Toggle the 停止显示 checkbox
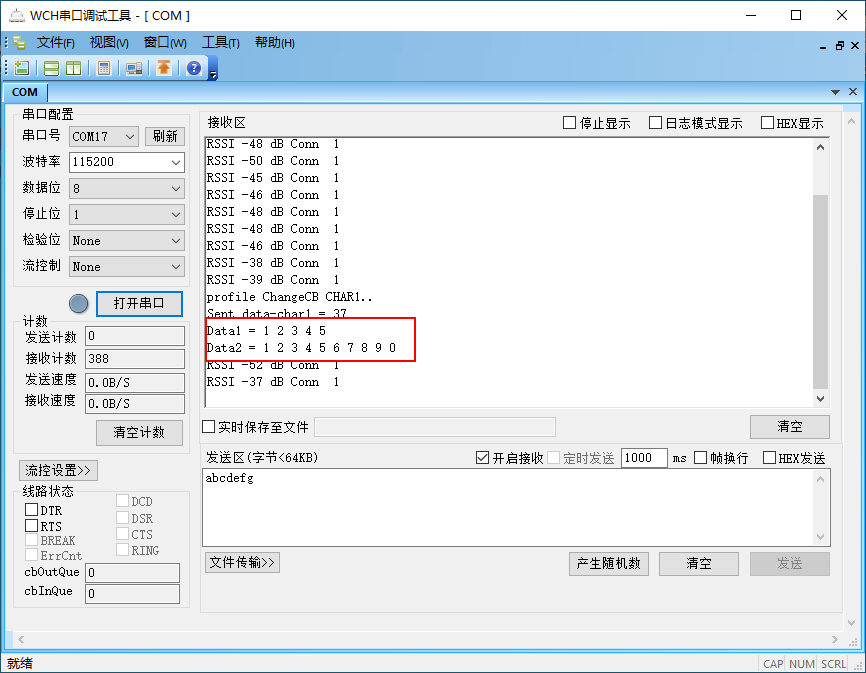The height and width of the screenshot is (673, 866). click(569, 123)
